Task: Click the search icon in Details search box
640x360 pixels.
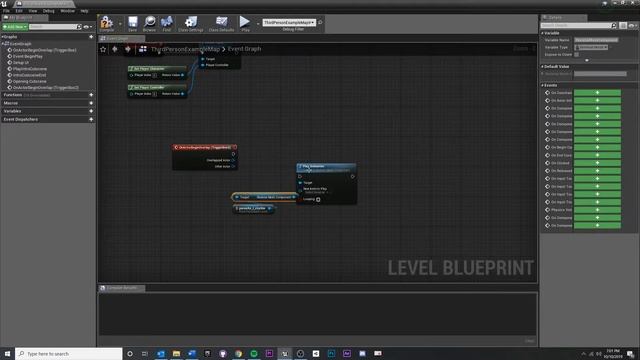Action: pos(614,25)
